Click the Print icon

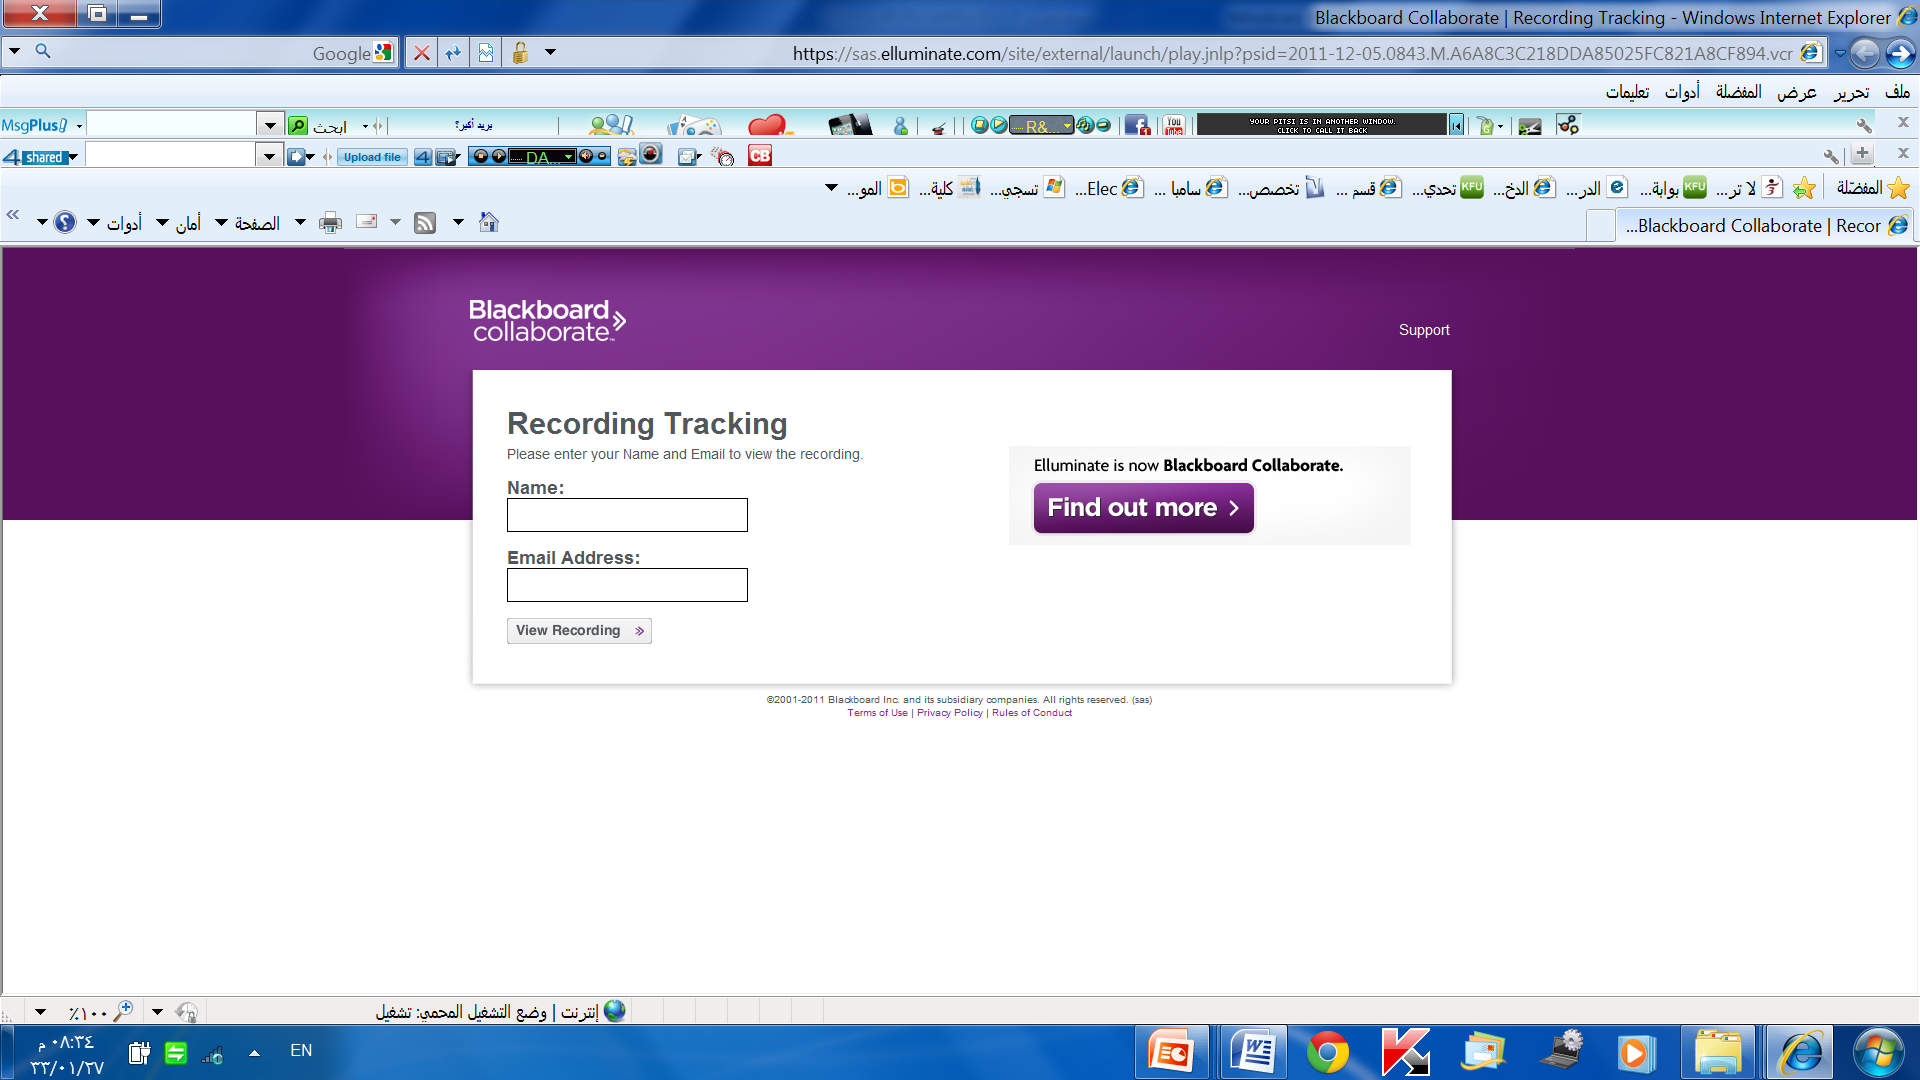pyautogui.click(x=330, y=222)
